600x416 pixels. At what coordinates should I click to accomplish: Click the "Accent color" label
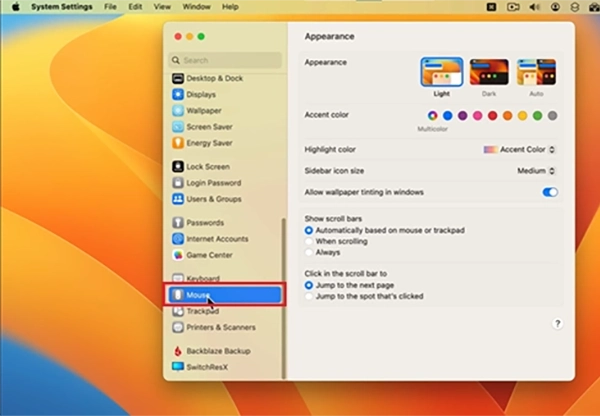pos(326,115)
